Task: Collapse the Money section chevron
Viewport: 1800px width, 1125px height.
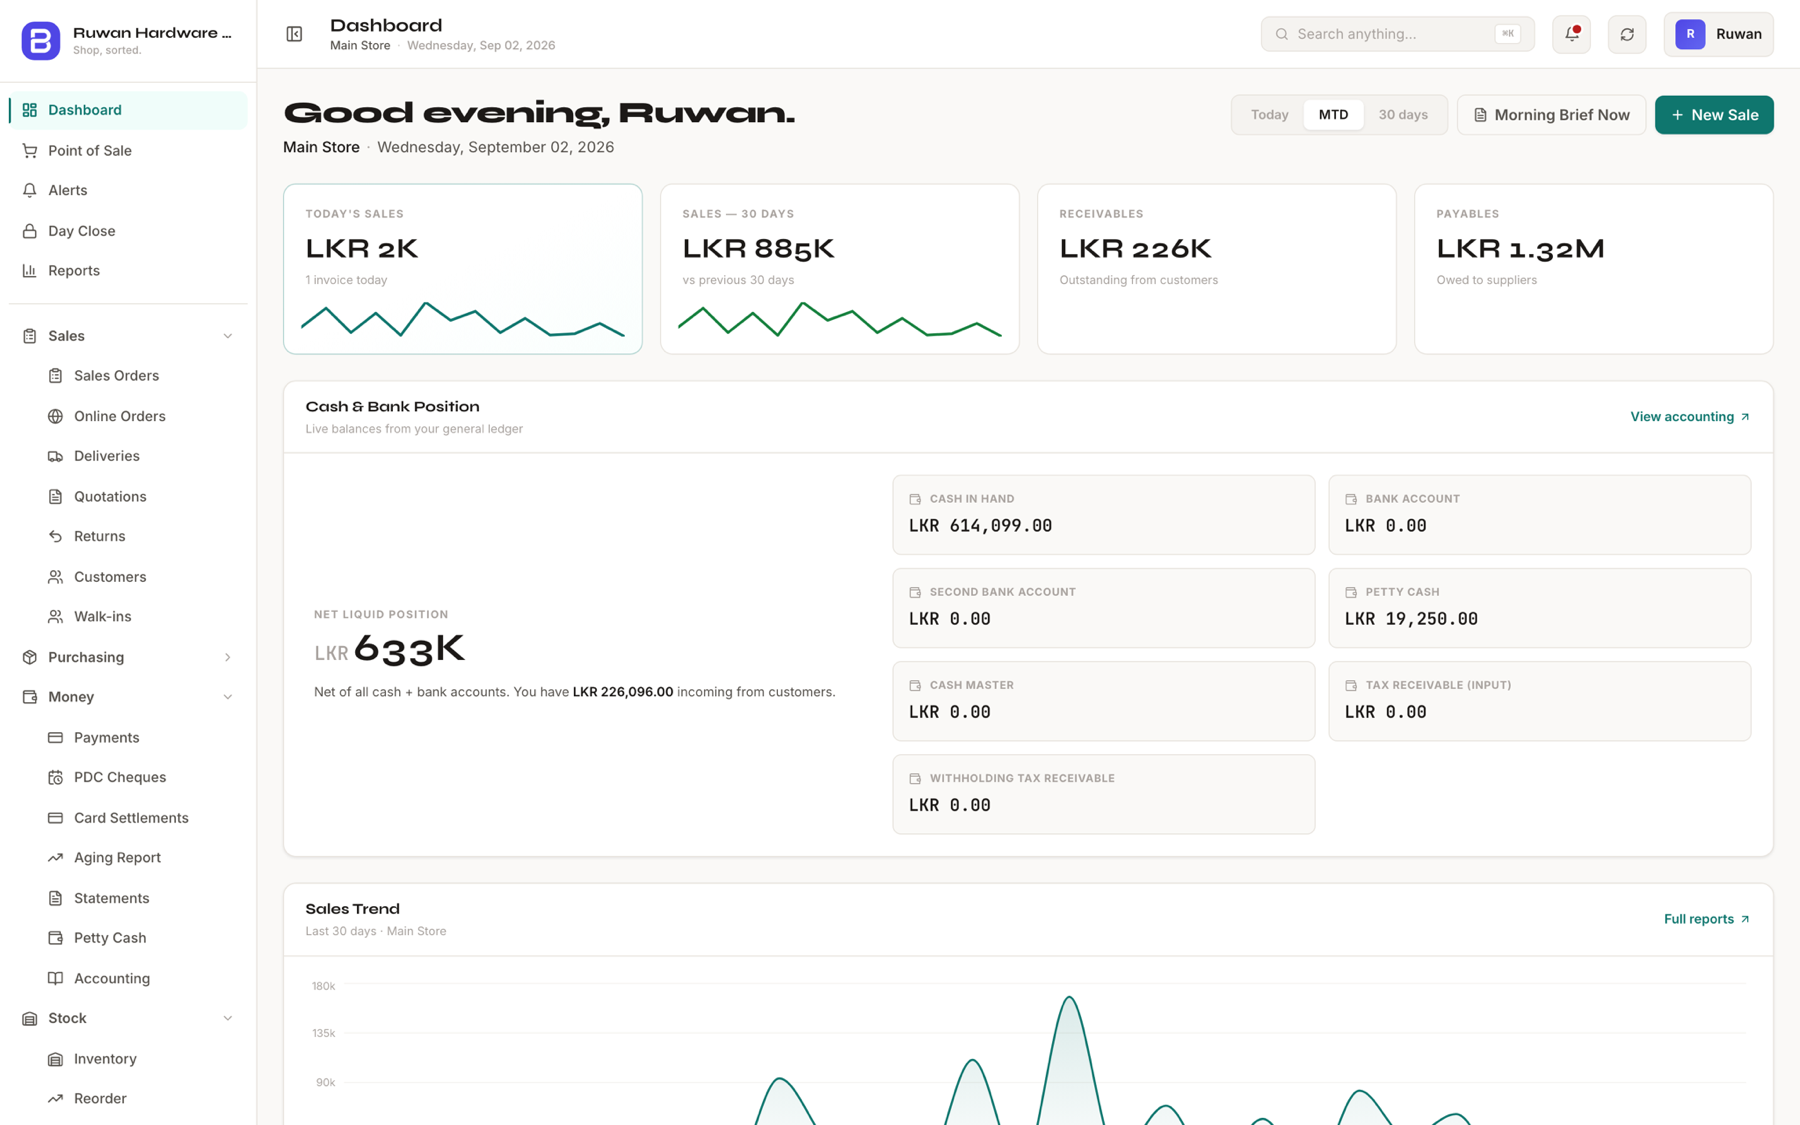Action: pyautogui.click(x=227, y=697)
